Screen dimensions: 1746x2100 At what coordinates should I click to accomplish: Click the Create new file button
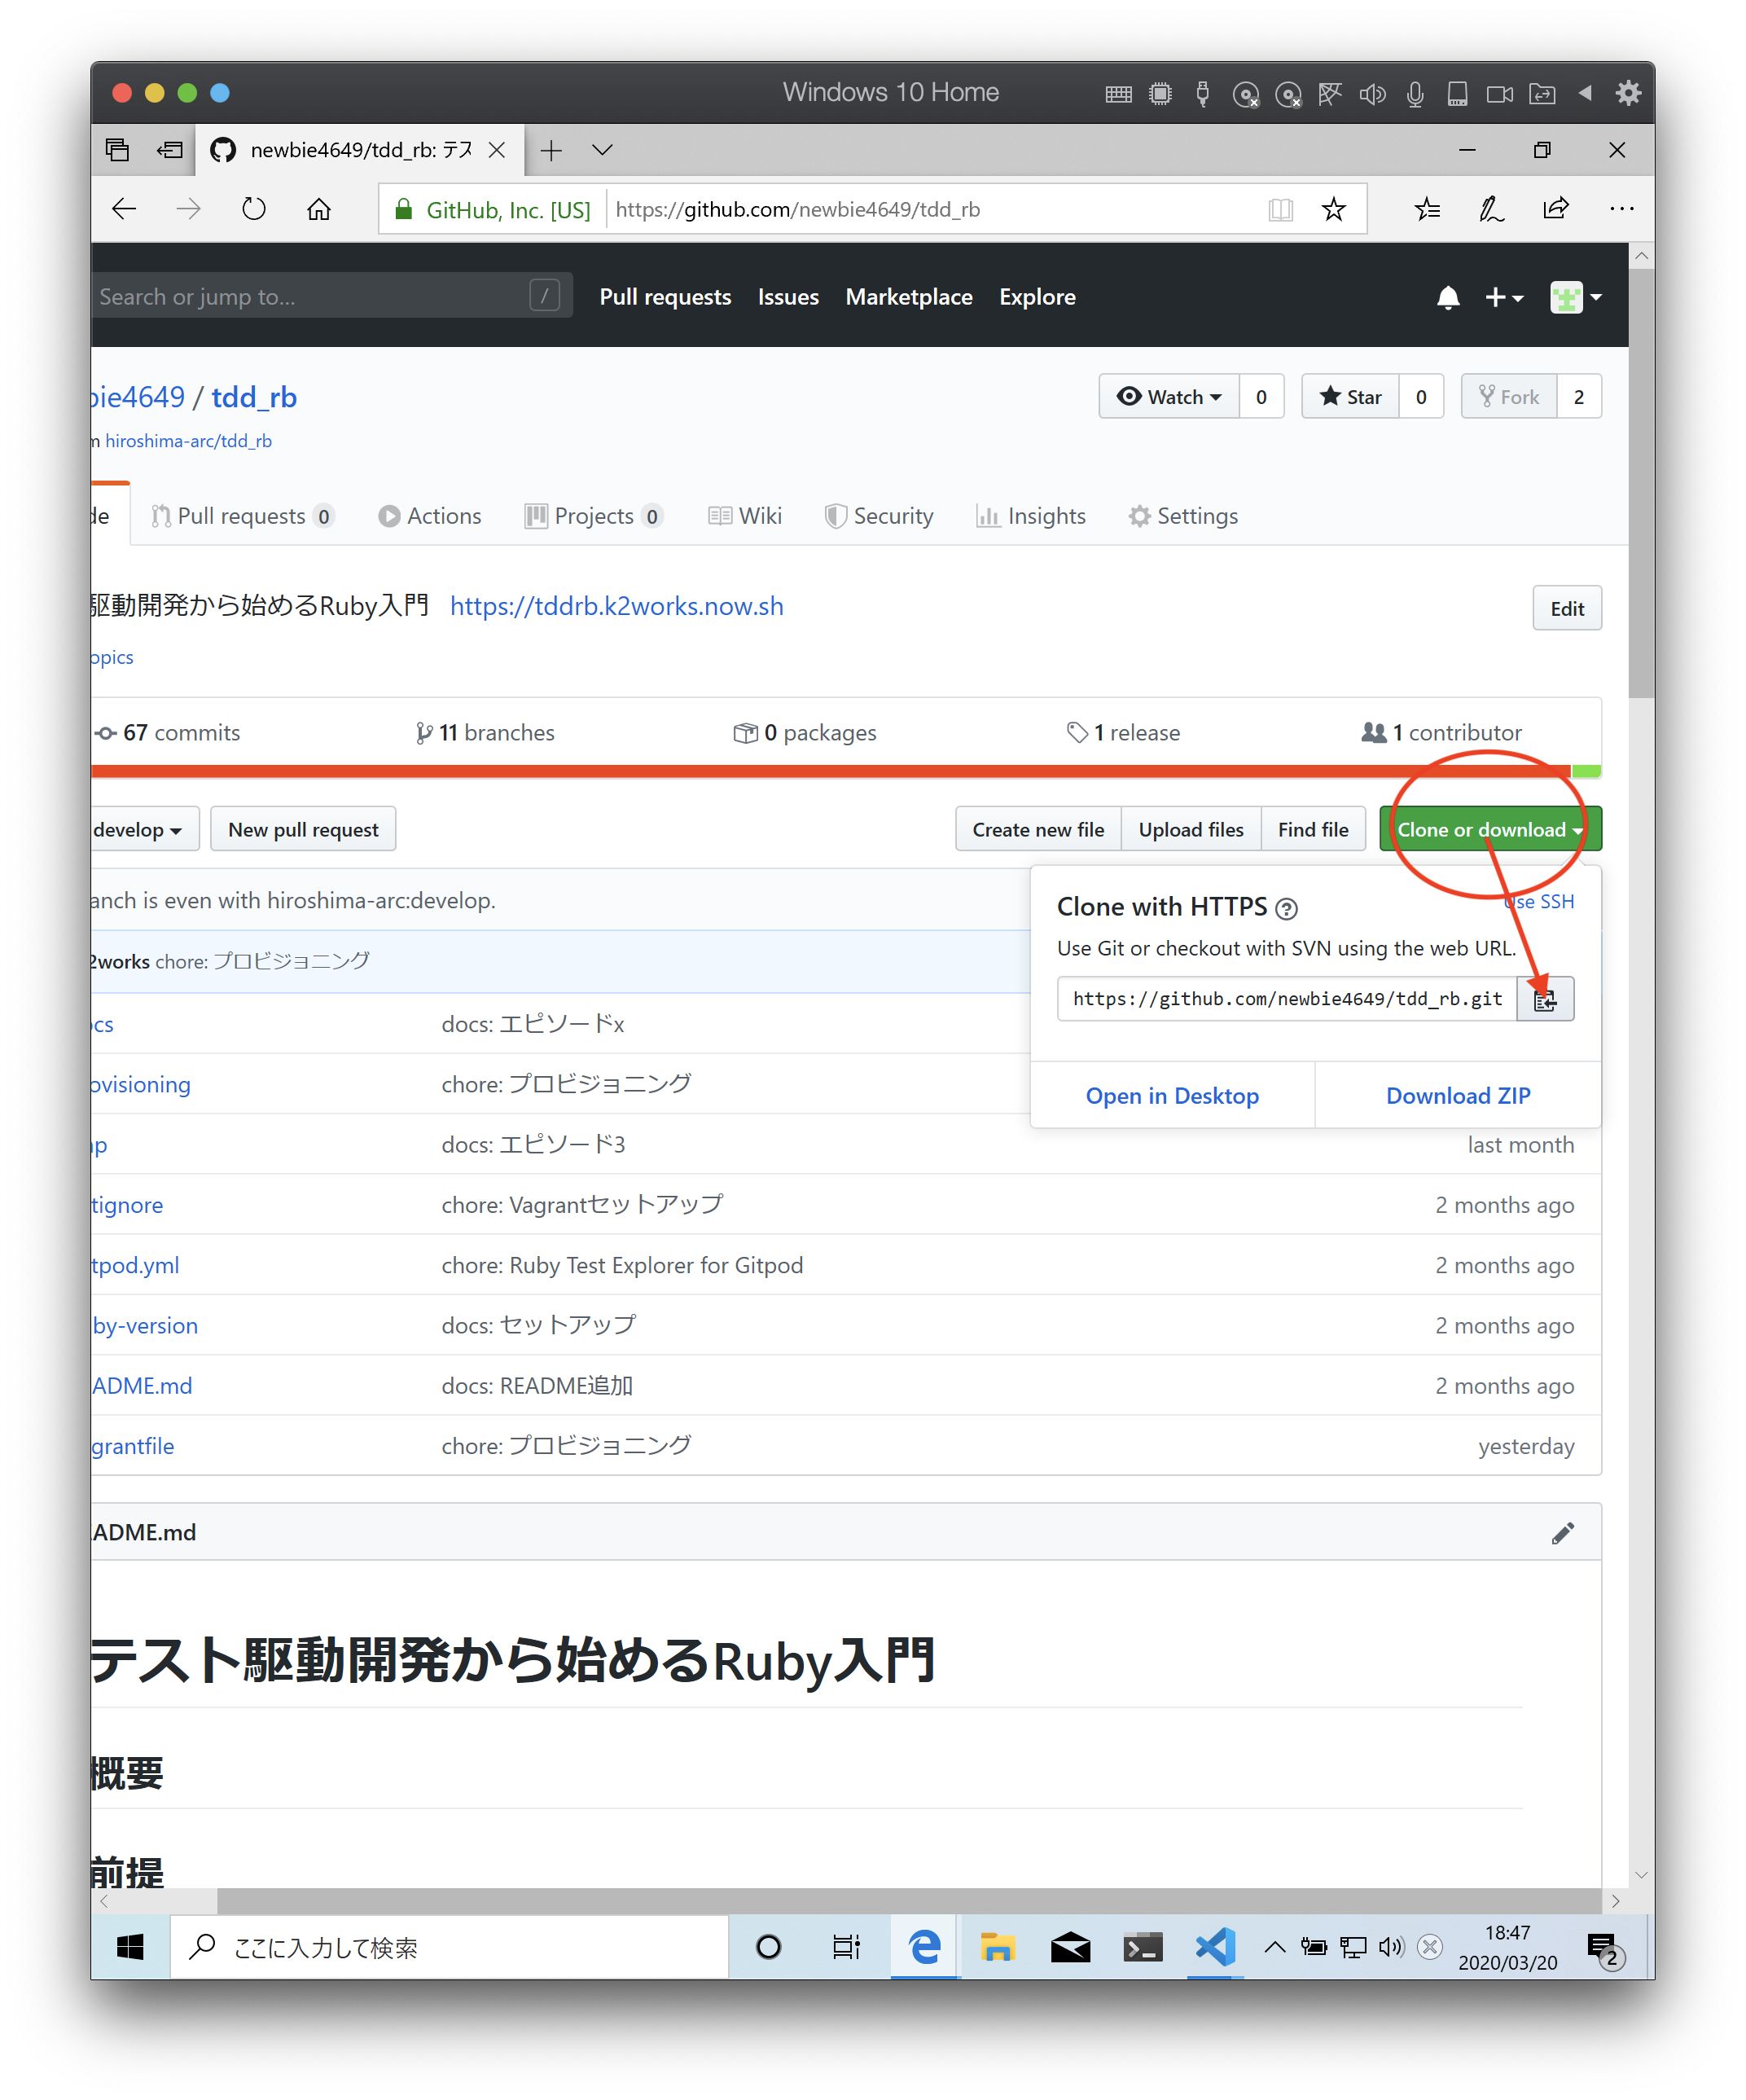pos(1037,830)
